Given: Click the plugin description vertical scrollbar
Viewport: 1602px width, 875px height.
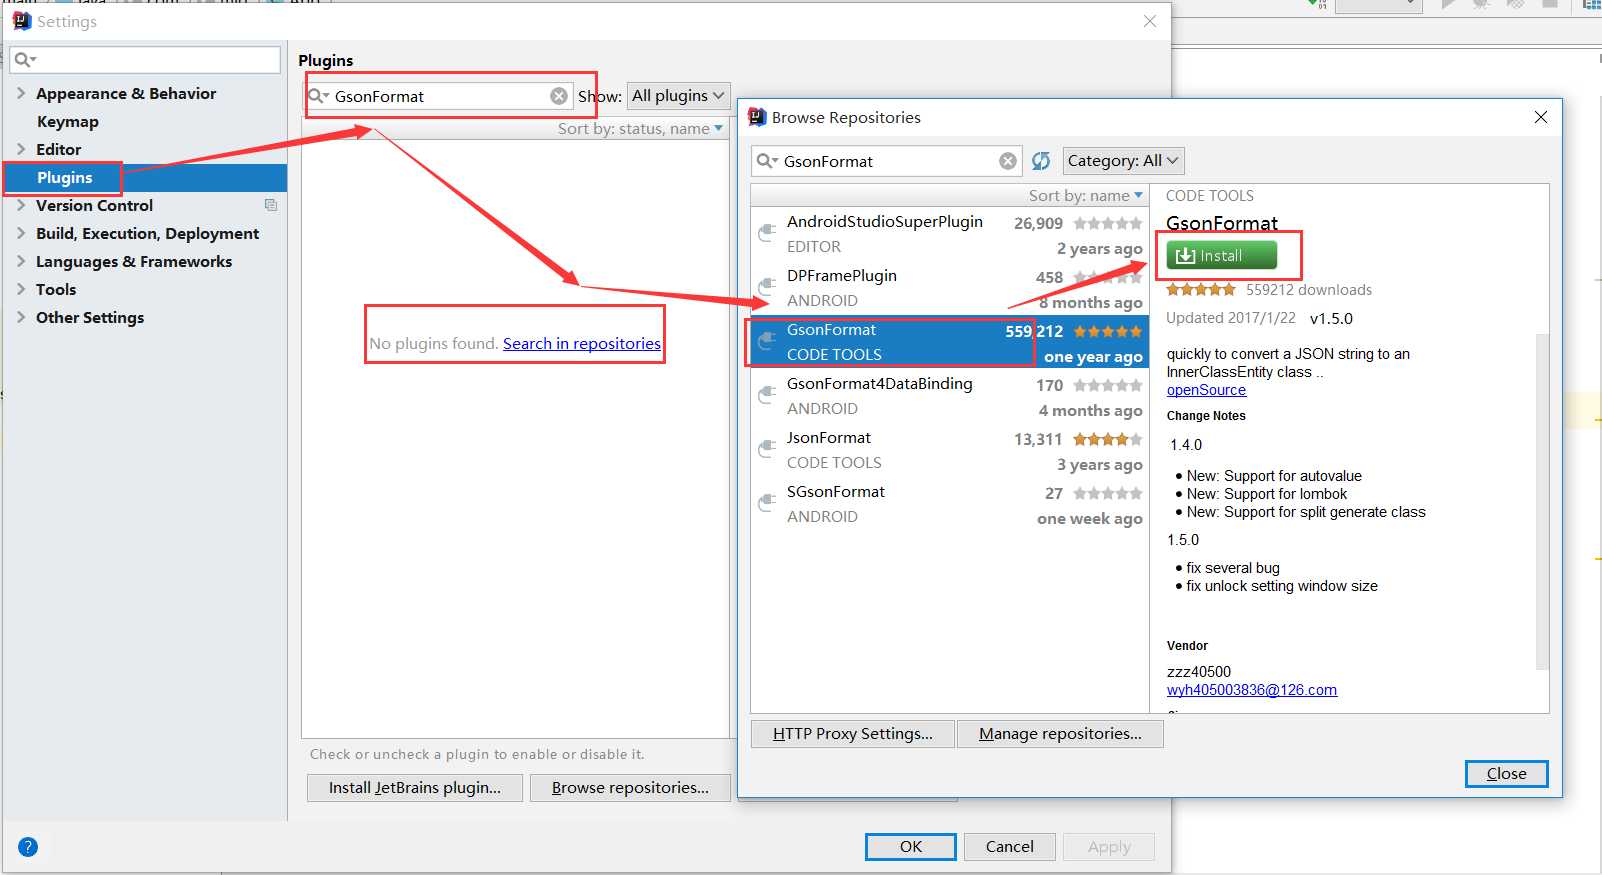Looking at the screenshot, I should [1542, 500].
